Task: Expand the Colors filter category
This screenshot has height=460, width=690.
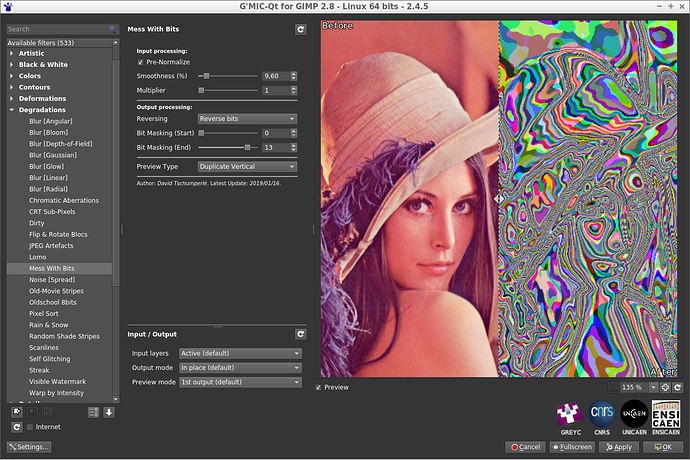Action: (x=11, y=76)
